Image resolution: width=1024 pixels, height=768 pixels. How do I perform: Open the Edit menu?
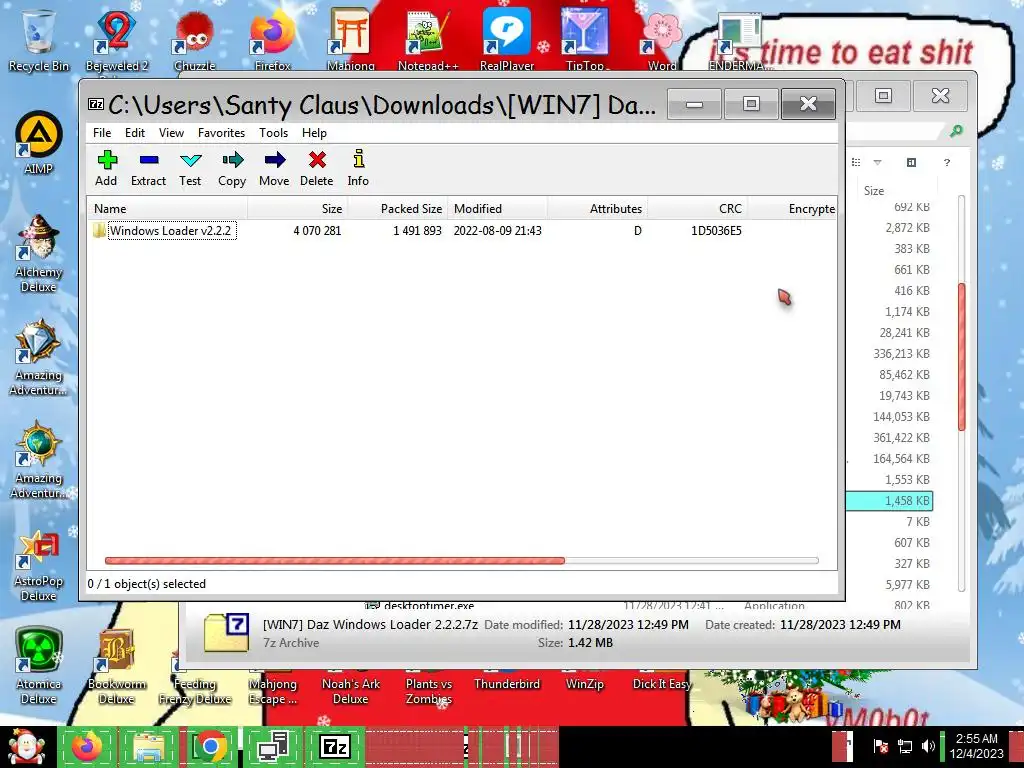point(135,133)
